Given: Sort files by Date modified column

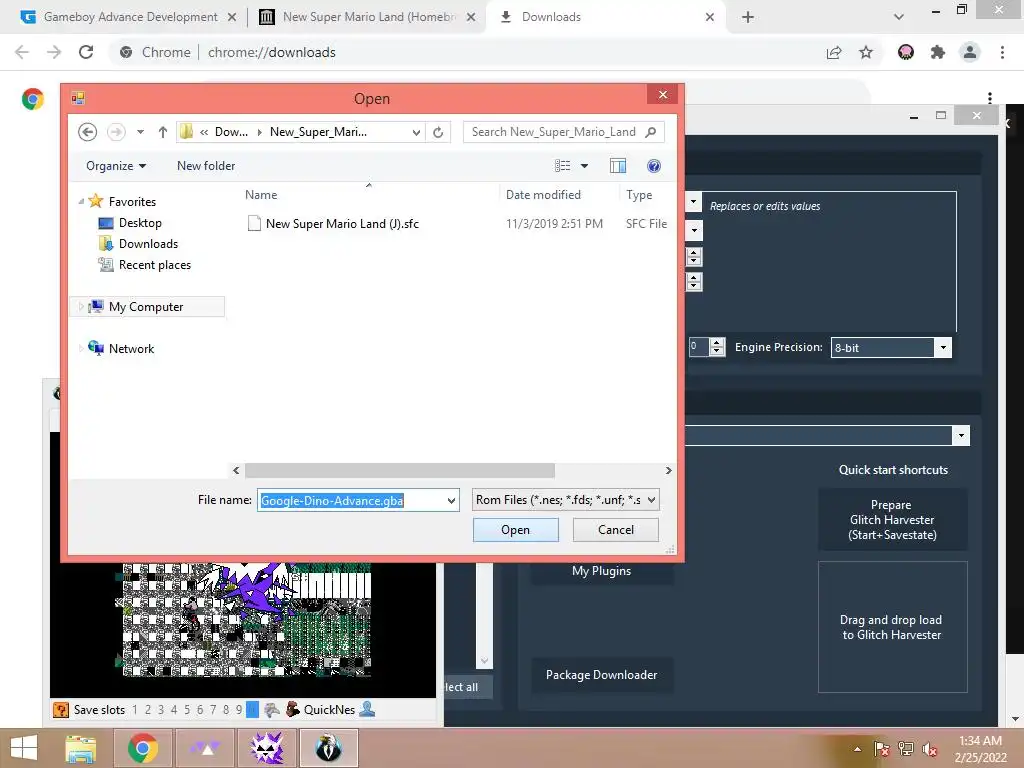Looking at the screenshot, I should point(543,195).
